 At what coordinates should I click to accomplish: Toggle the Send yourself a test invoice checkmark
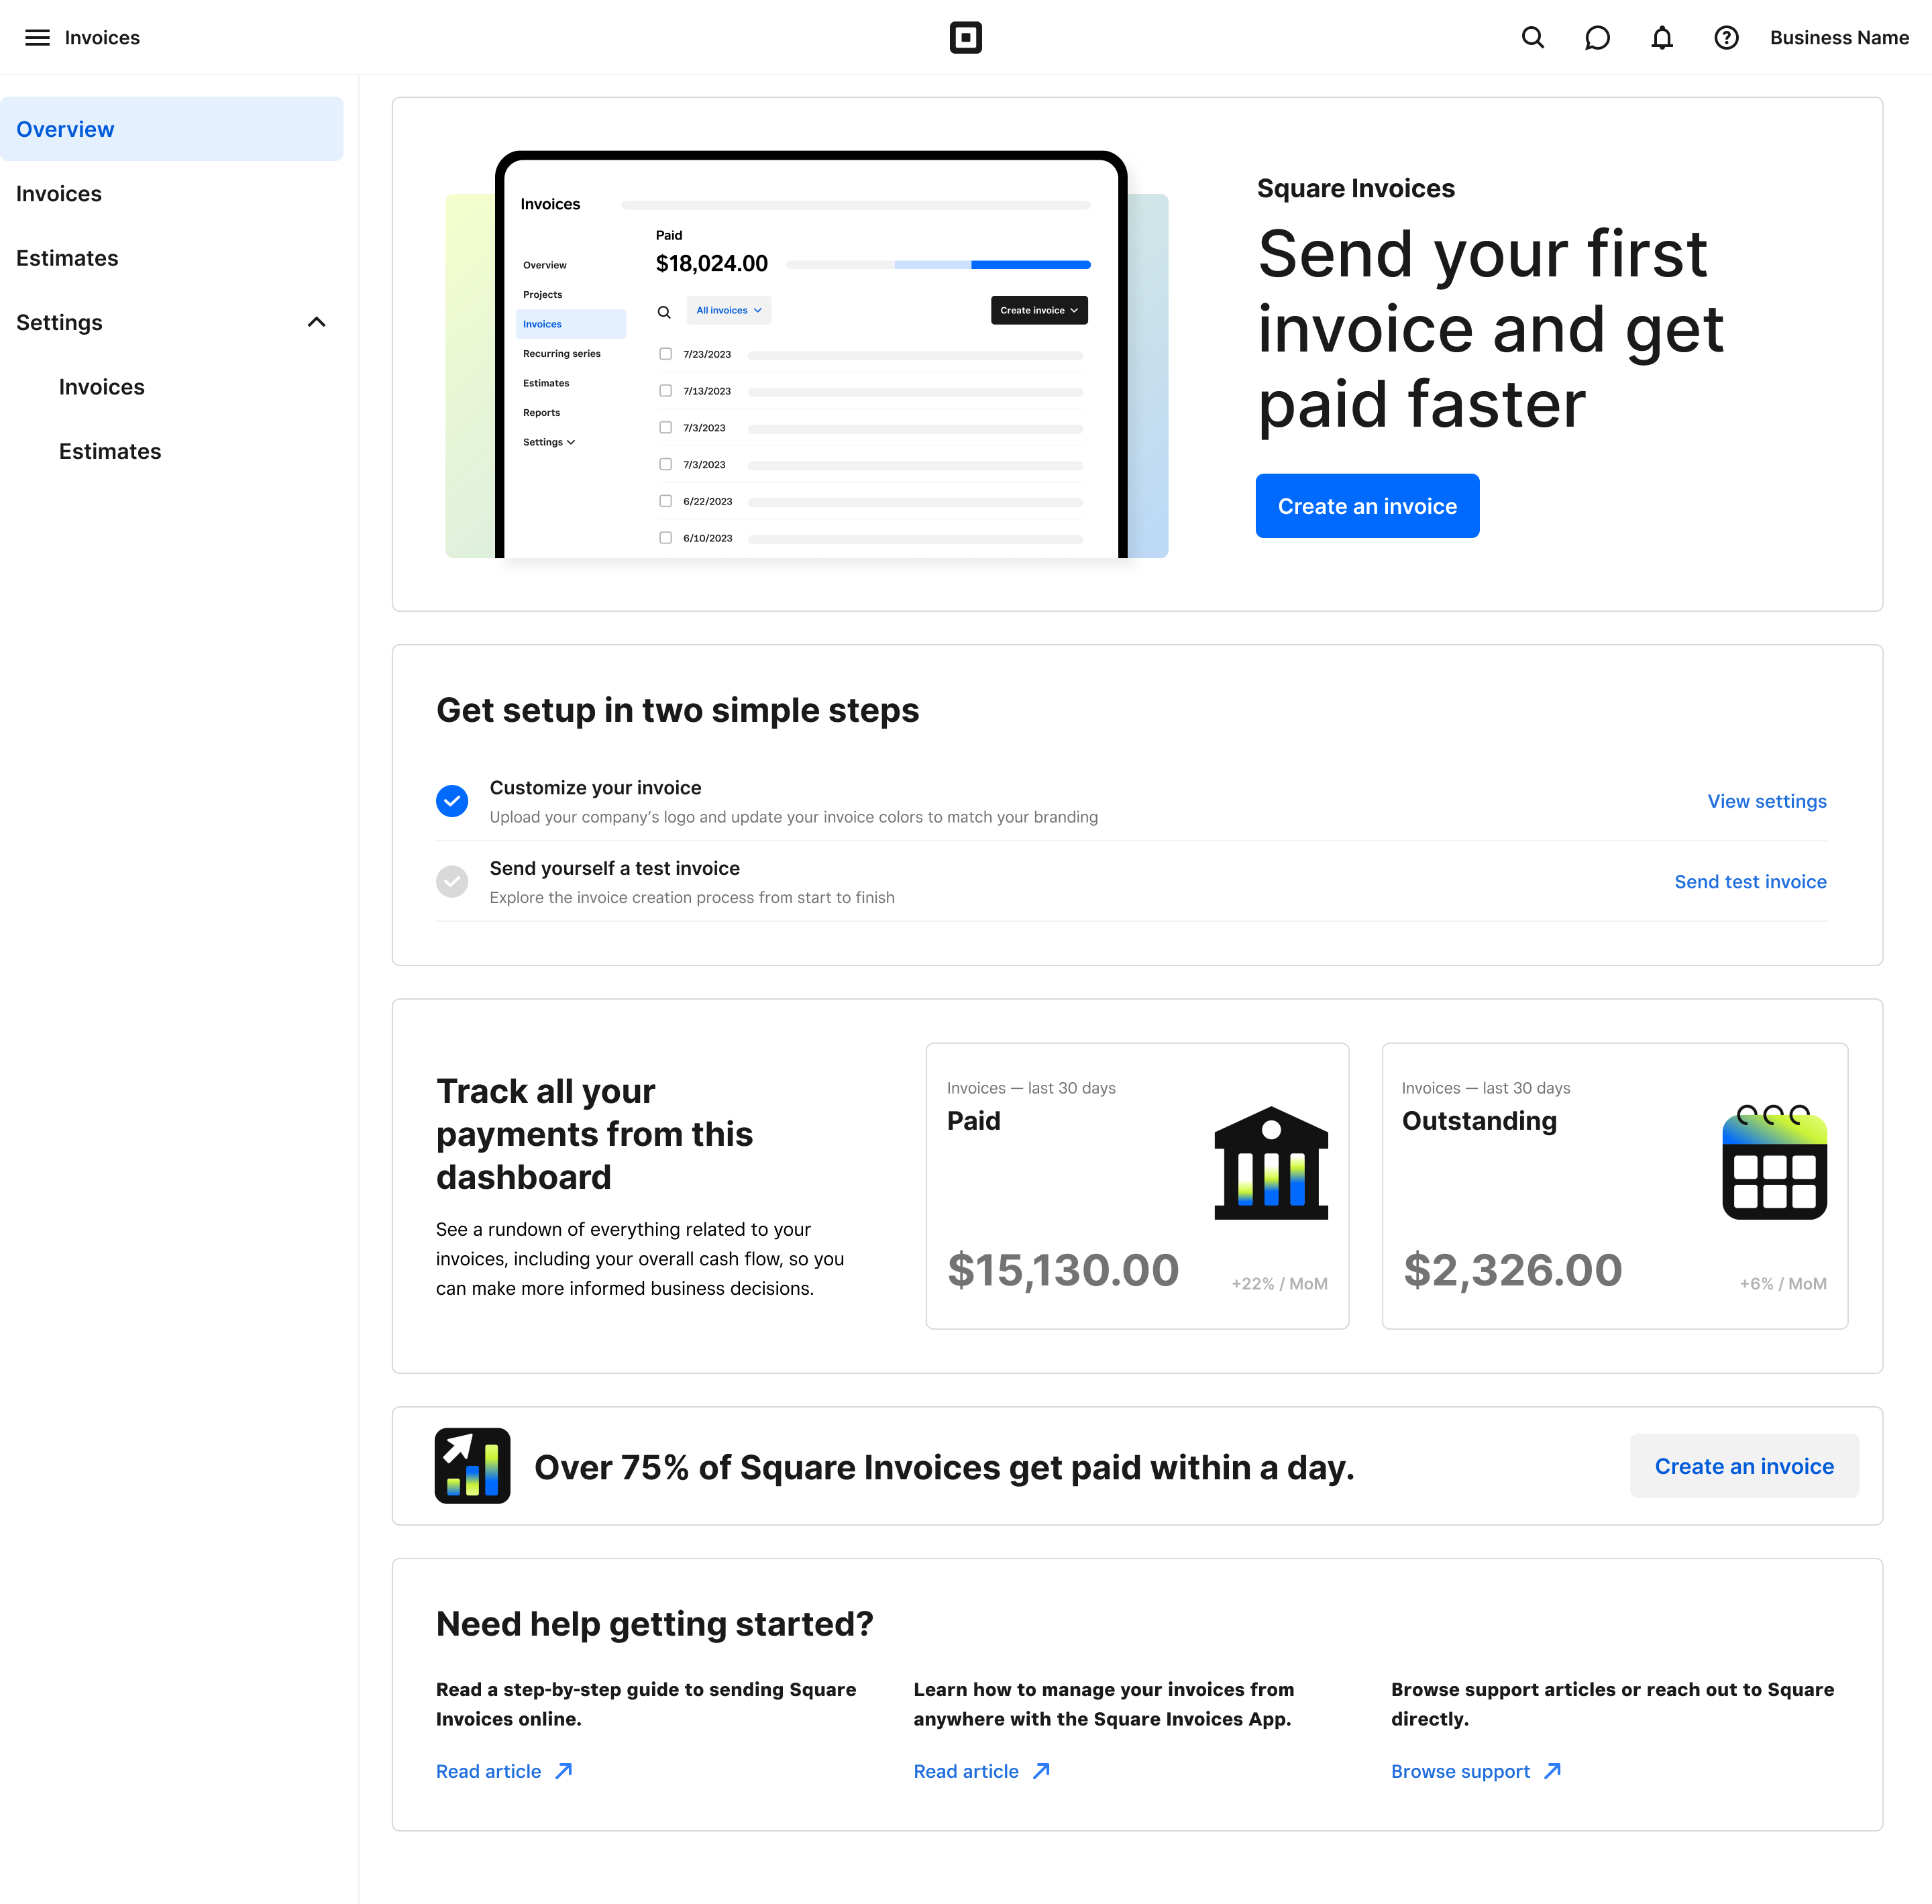click(452, 881)
